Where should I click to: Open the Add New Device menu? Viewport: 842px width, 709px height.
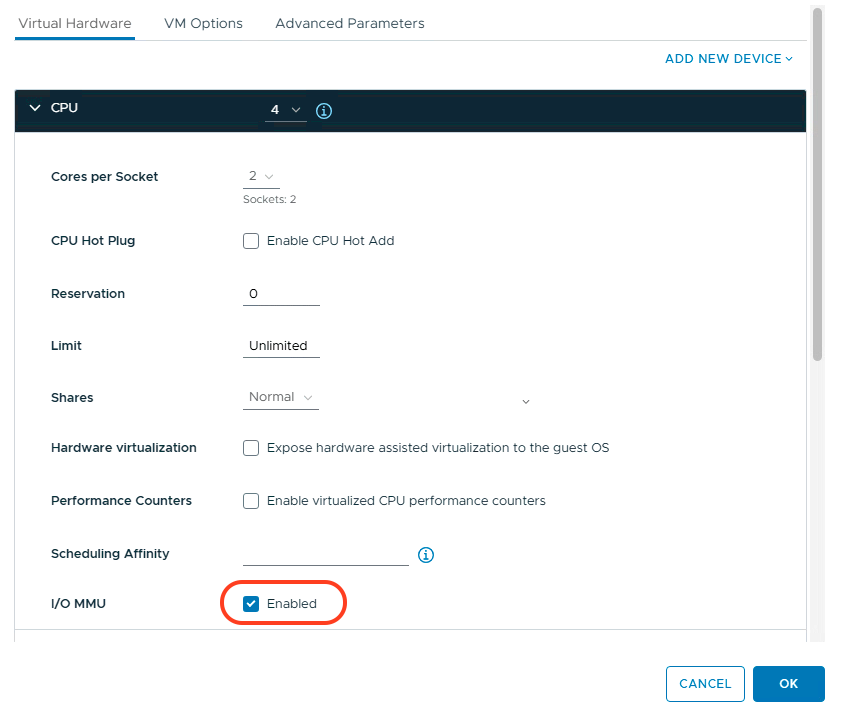[x=729, y=59]
